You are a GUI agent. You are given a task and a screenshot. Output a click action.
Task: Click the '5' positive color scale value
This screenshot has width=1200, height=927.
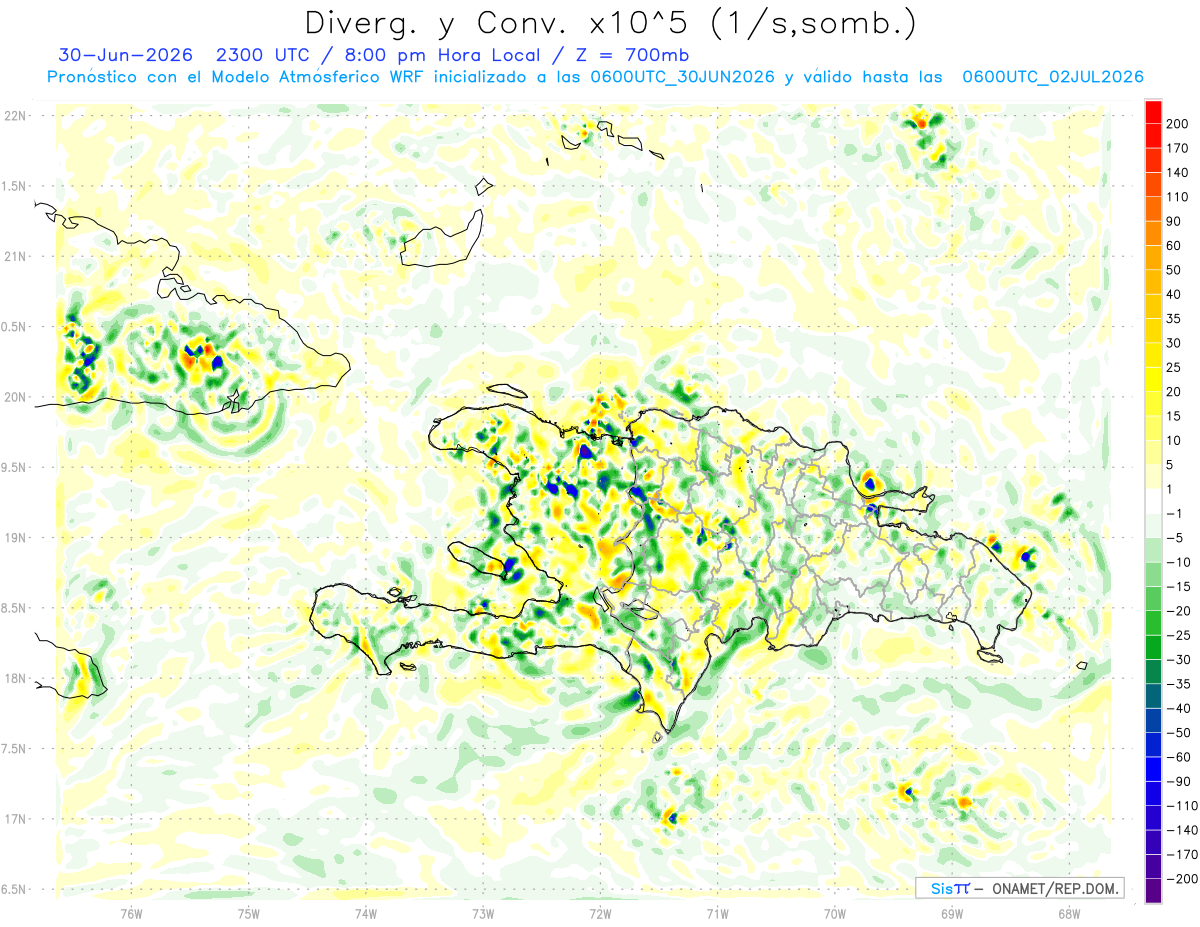[1171, 465]
